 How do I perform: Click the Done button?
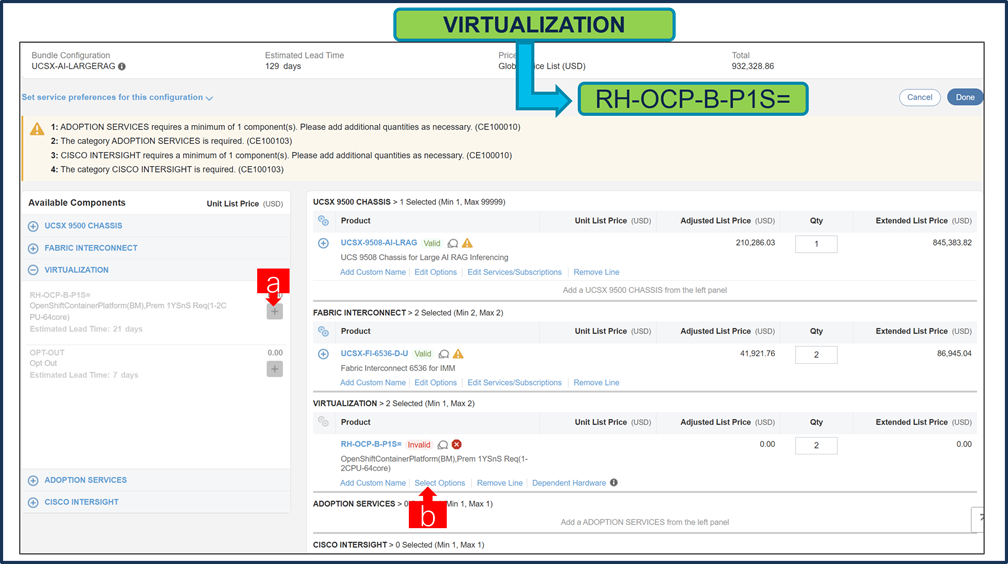(x=965, y=97)
